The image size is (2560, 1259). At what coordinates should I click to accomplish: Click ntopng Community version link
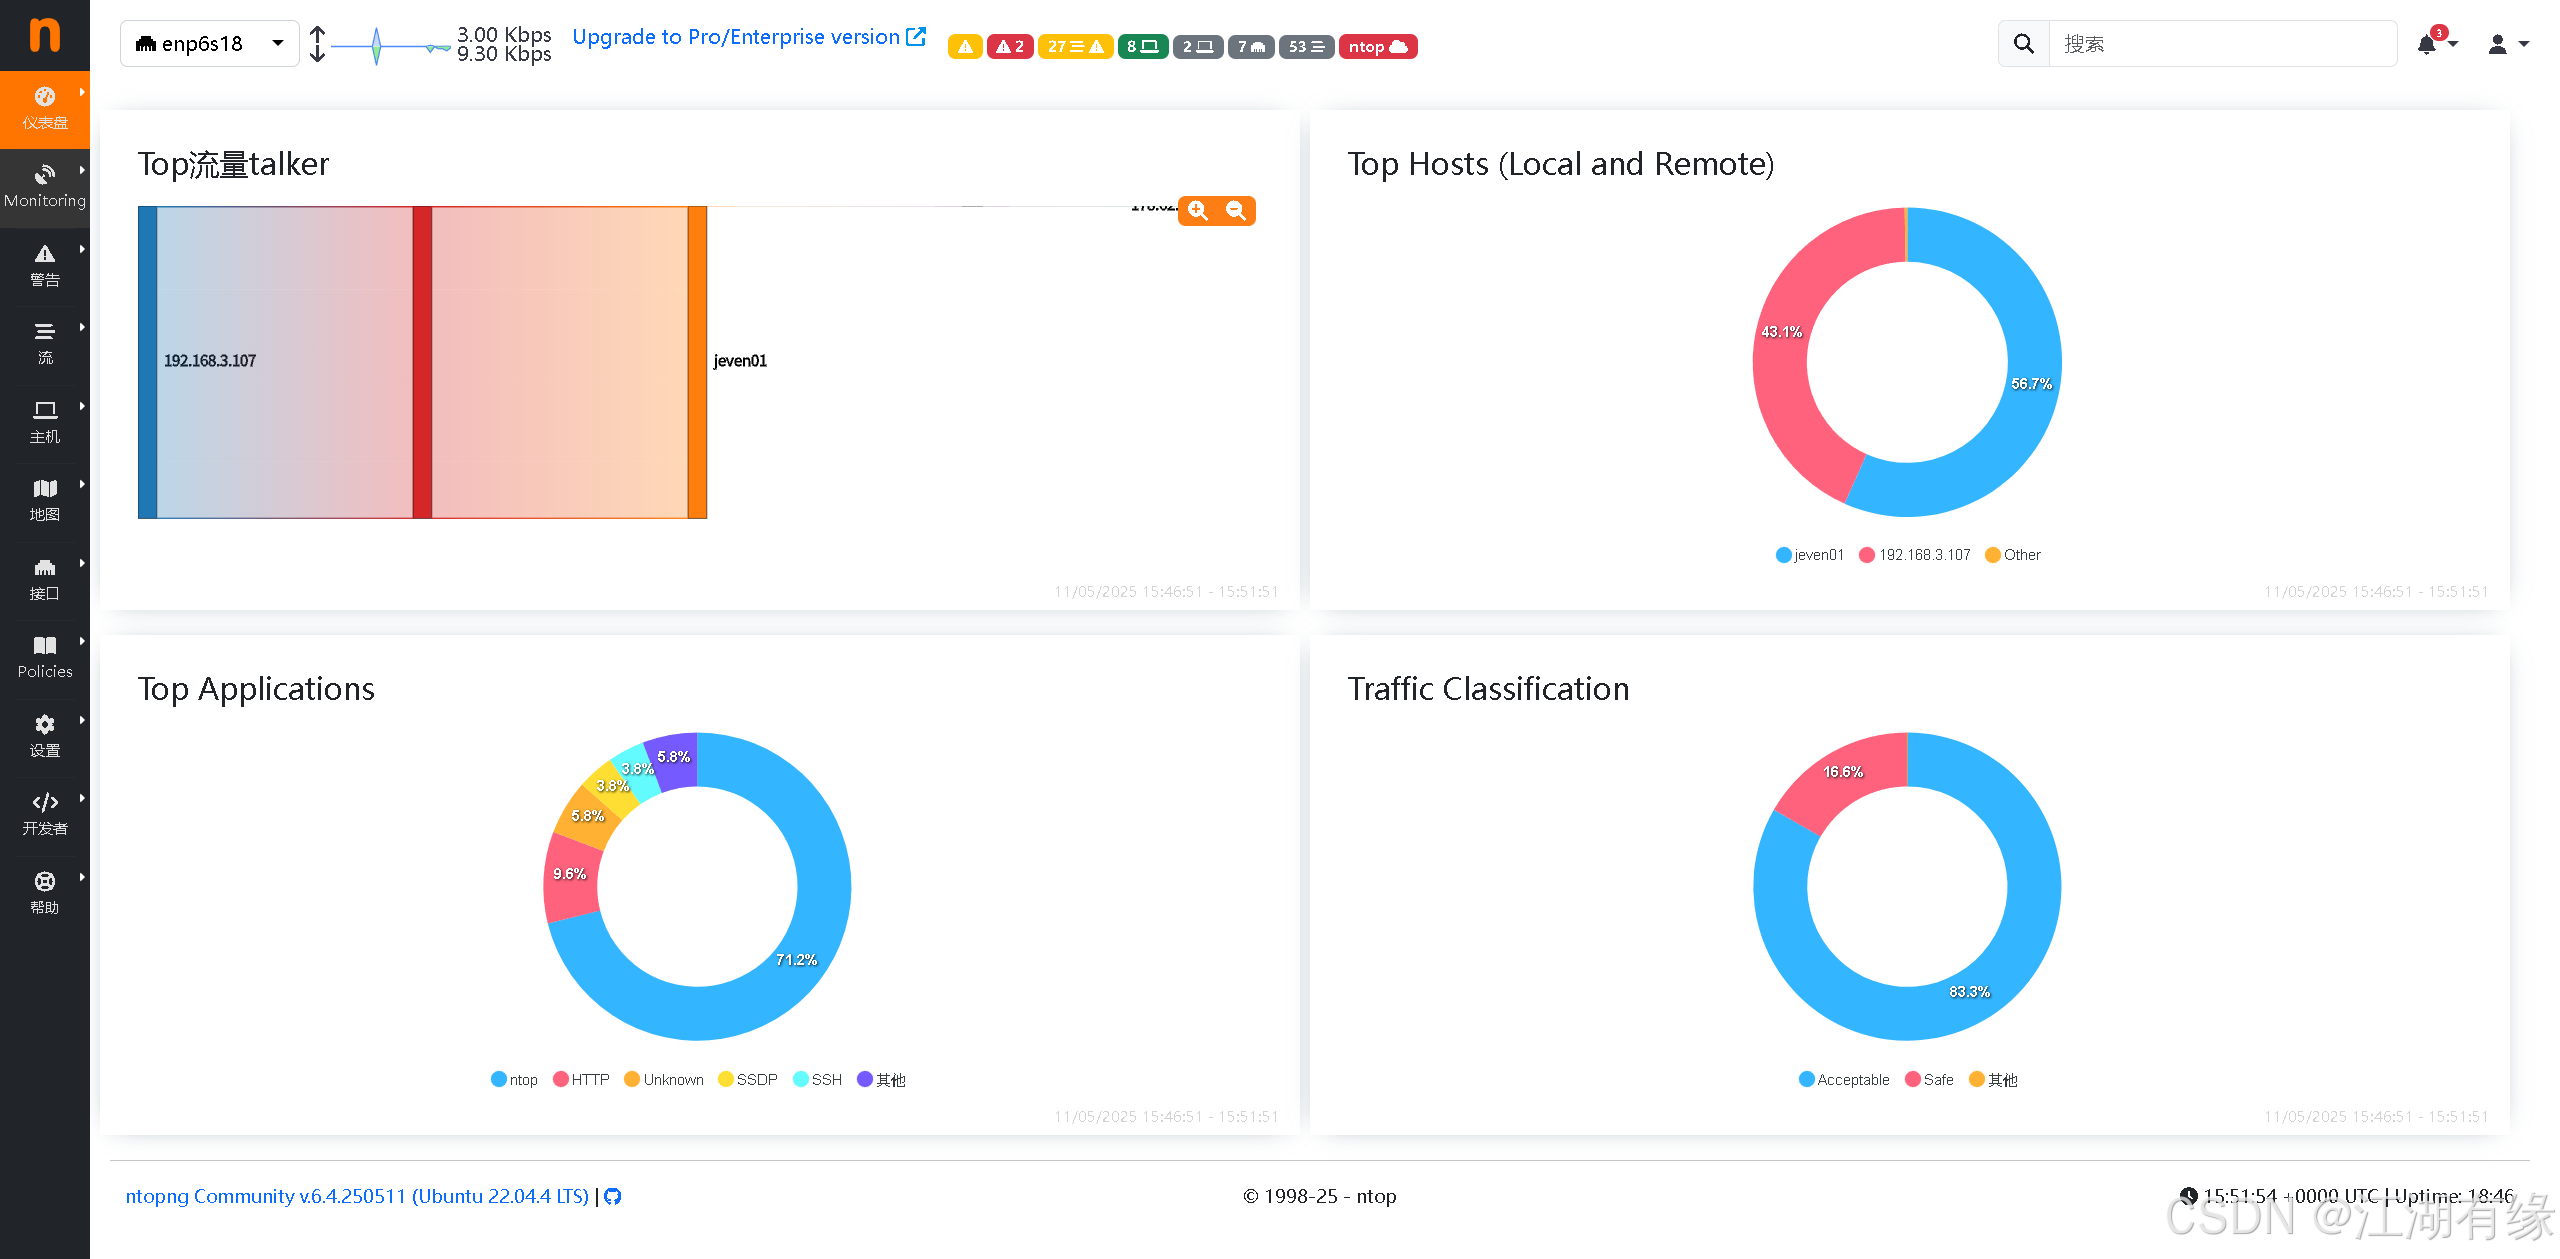click(357, 1196)
